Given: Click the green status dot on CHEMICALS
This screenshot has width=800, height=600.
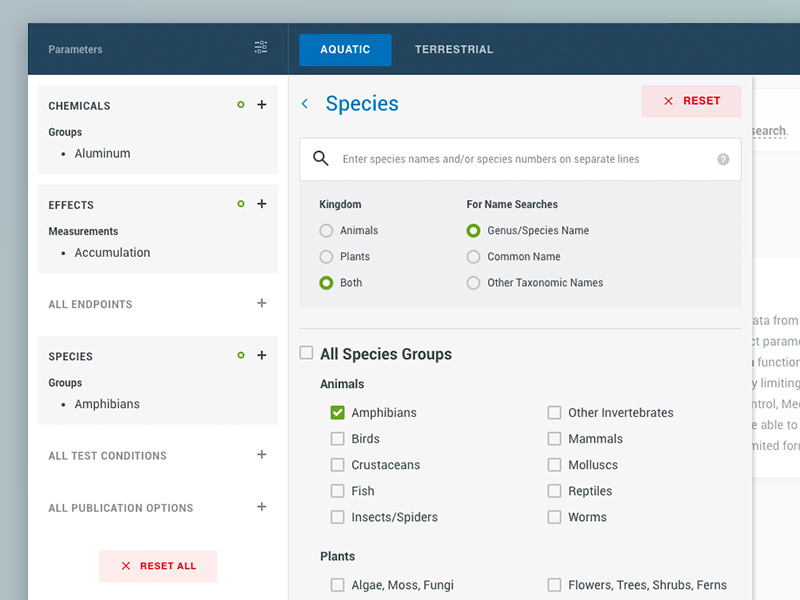Looking at the screenshot, I should pyautogui.click(x=241, y=105).
